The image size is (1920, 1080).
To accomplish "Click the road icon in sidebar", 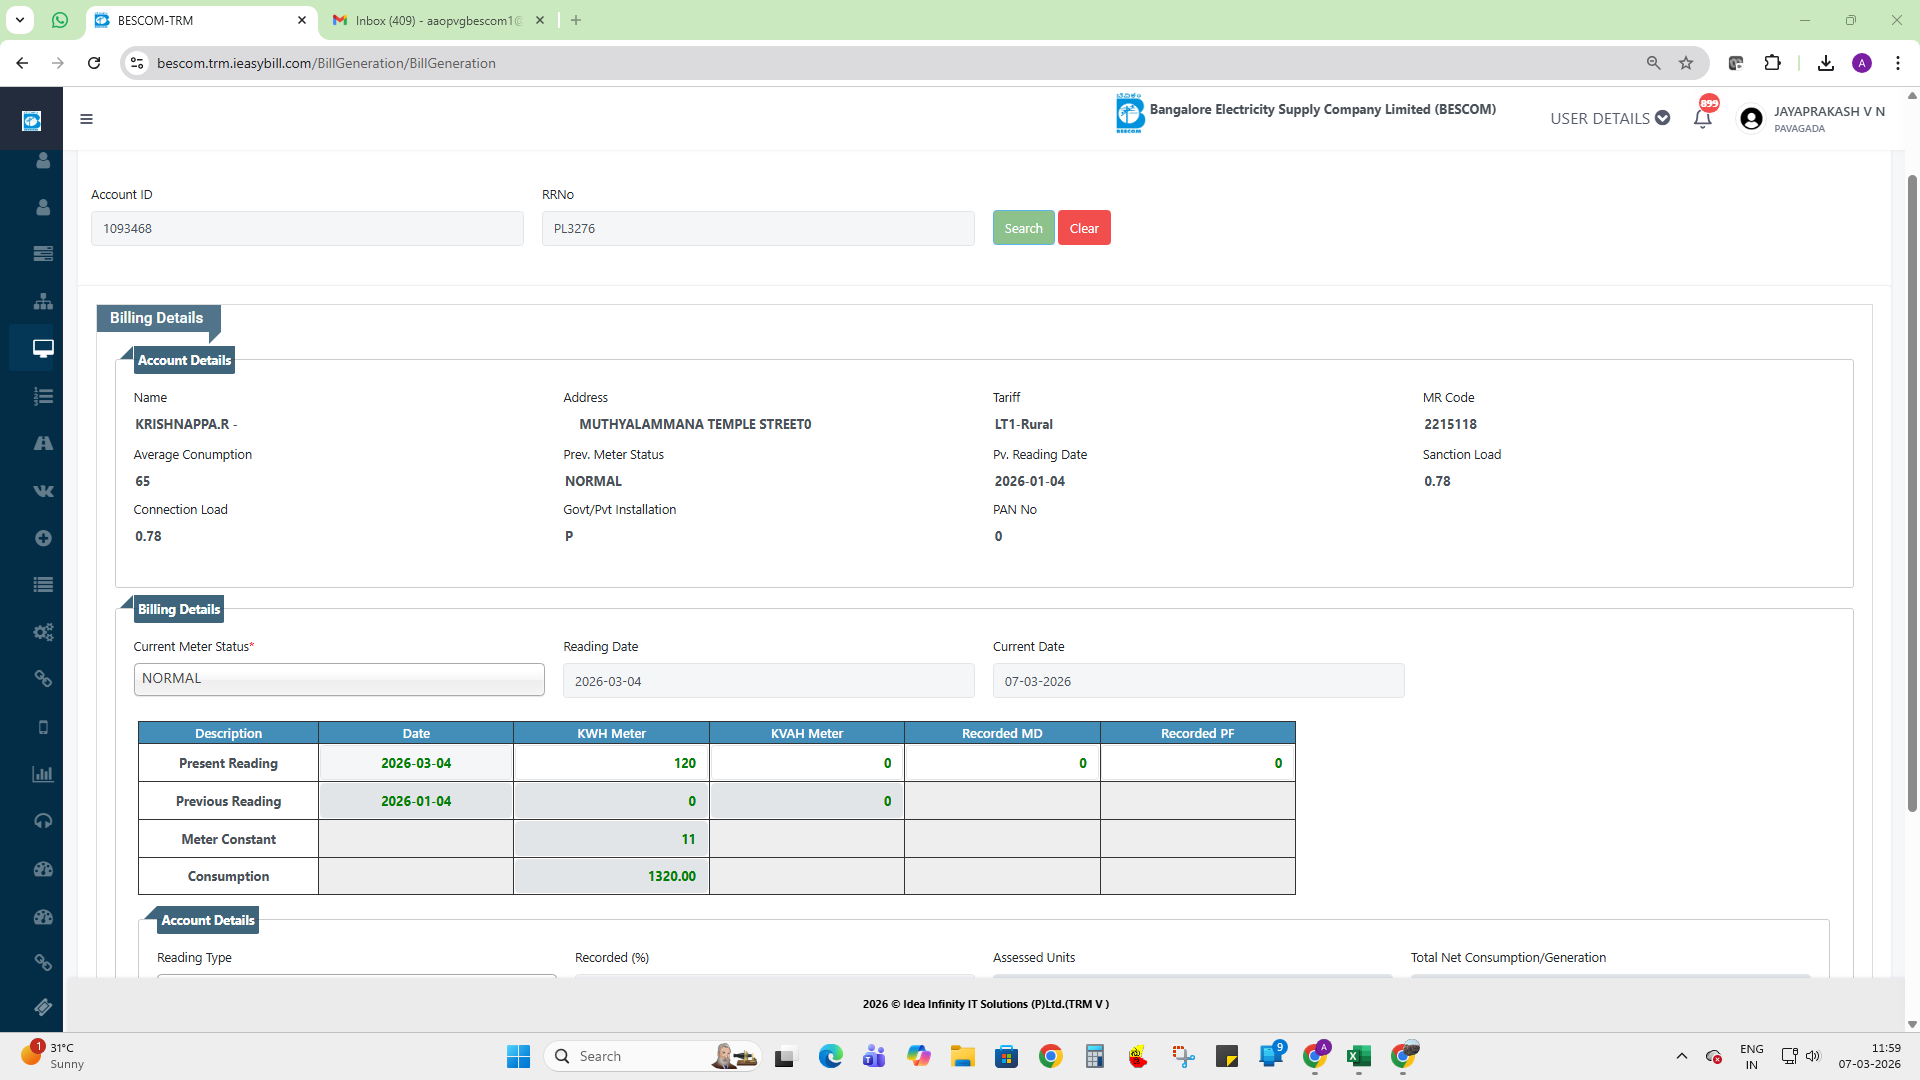I will pos(43,443).
